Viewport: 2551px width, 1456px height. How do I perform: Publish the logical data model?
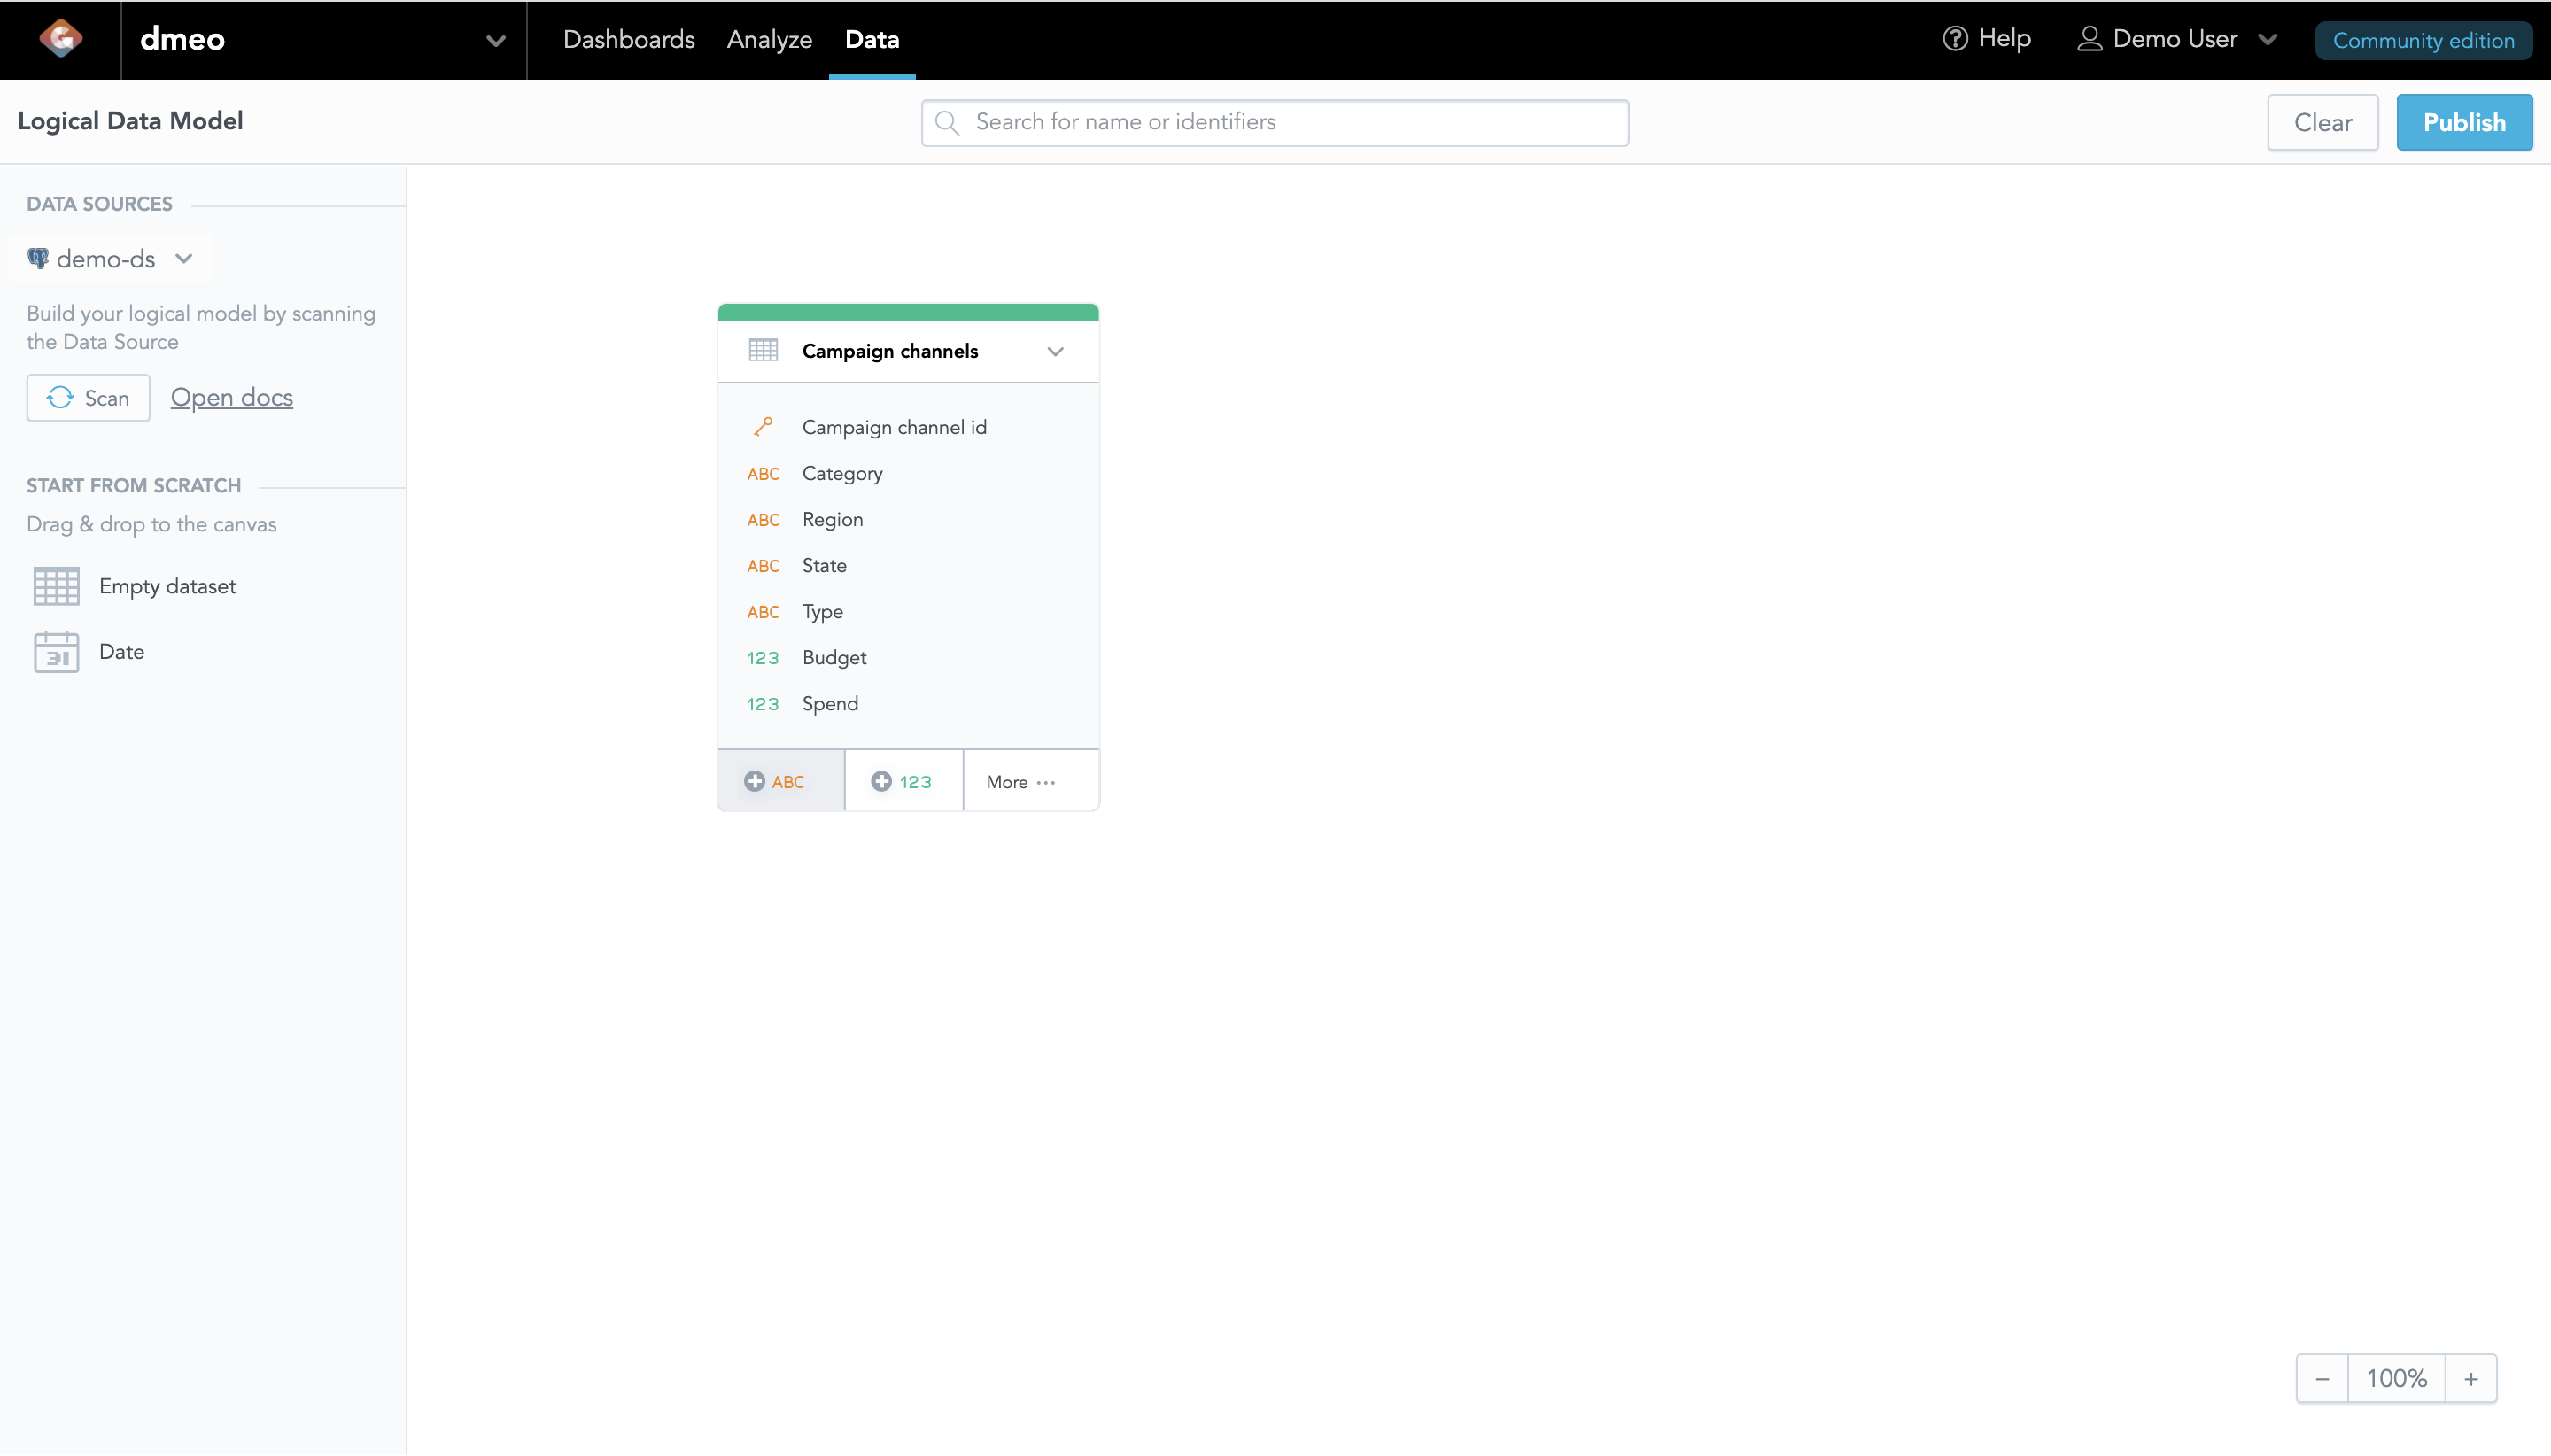2464,122
